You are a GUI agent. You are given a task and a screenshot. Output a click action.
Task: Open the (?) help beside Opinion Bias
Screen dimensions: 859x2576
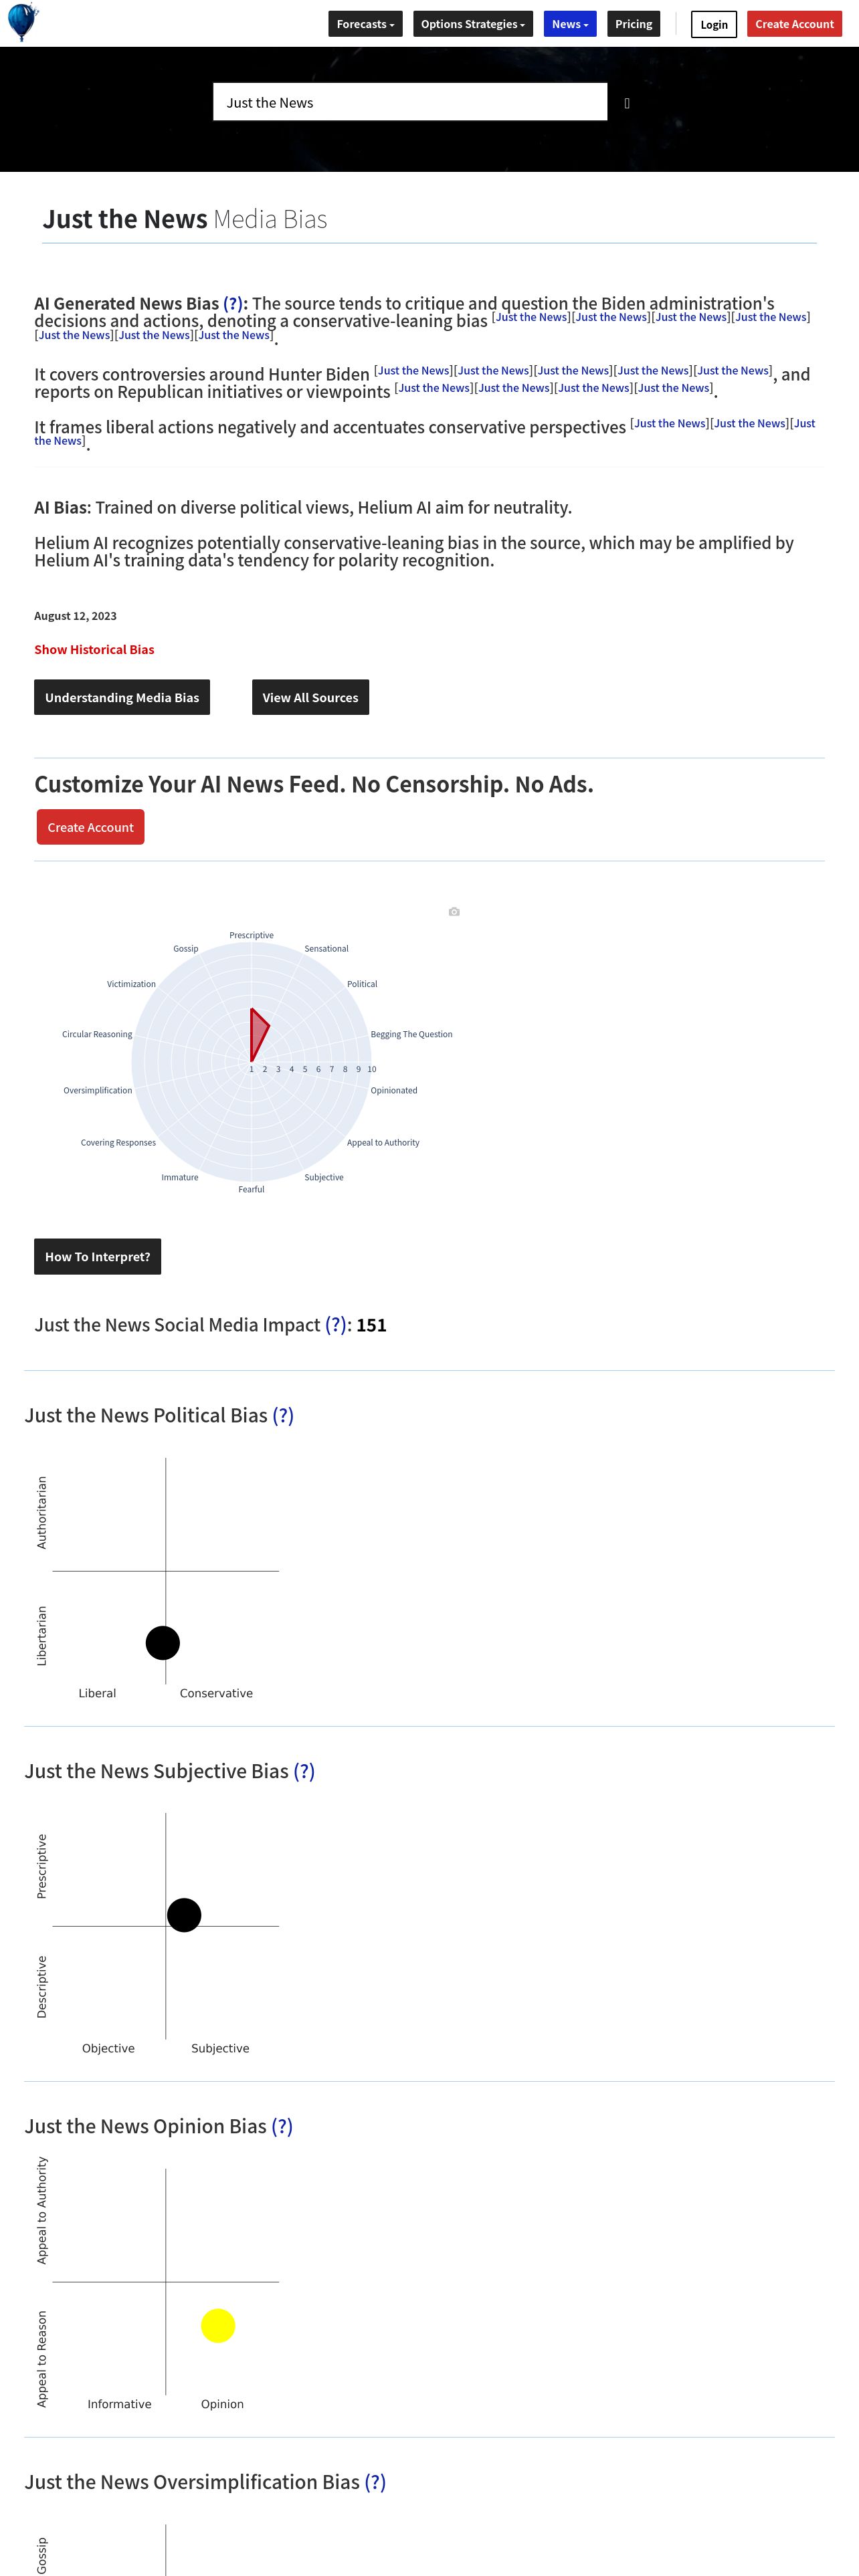282,2126
